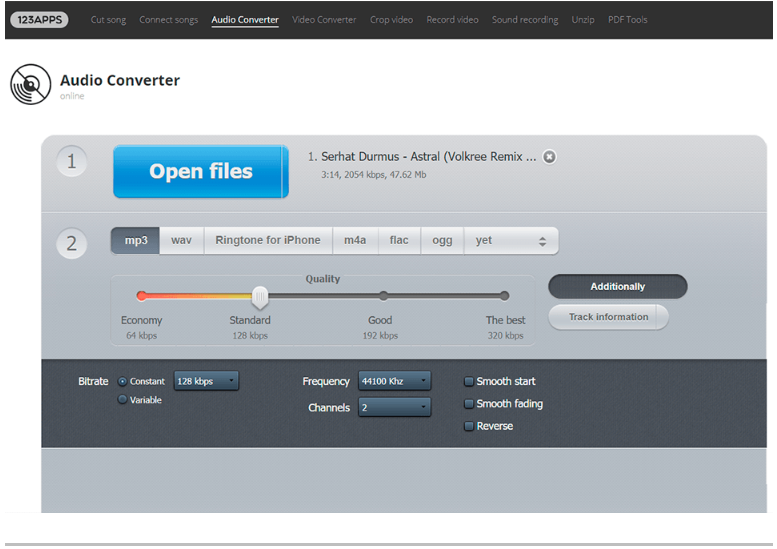Image resolution: width=777 pixels, height=549 pixels.
Task: Enable the Reverse checkbox
Action: [x=468, y=426]
